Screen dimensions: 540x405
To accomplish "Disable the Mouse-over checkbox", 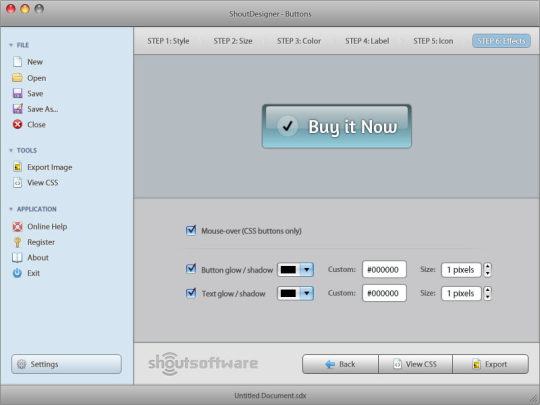I will pos(191,230).
